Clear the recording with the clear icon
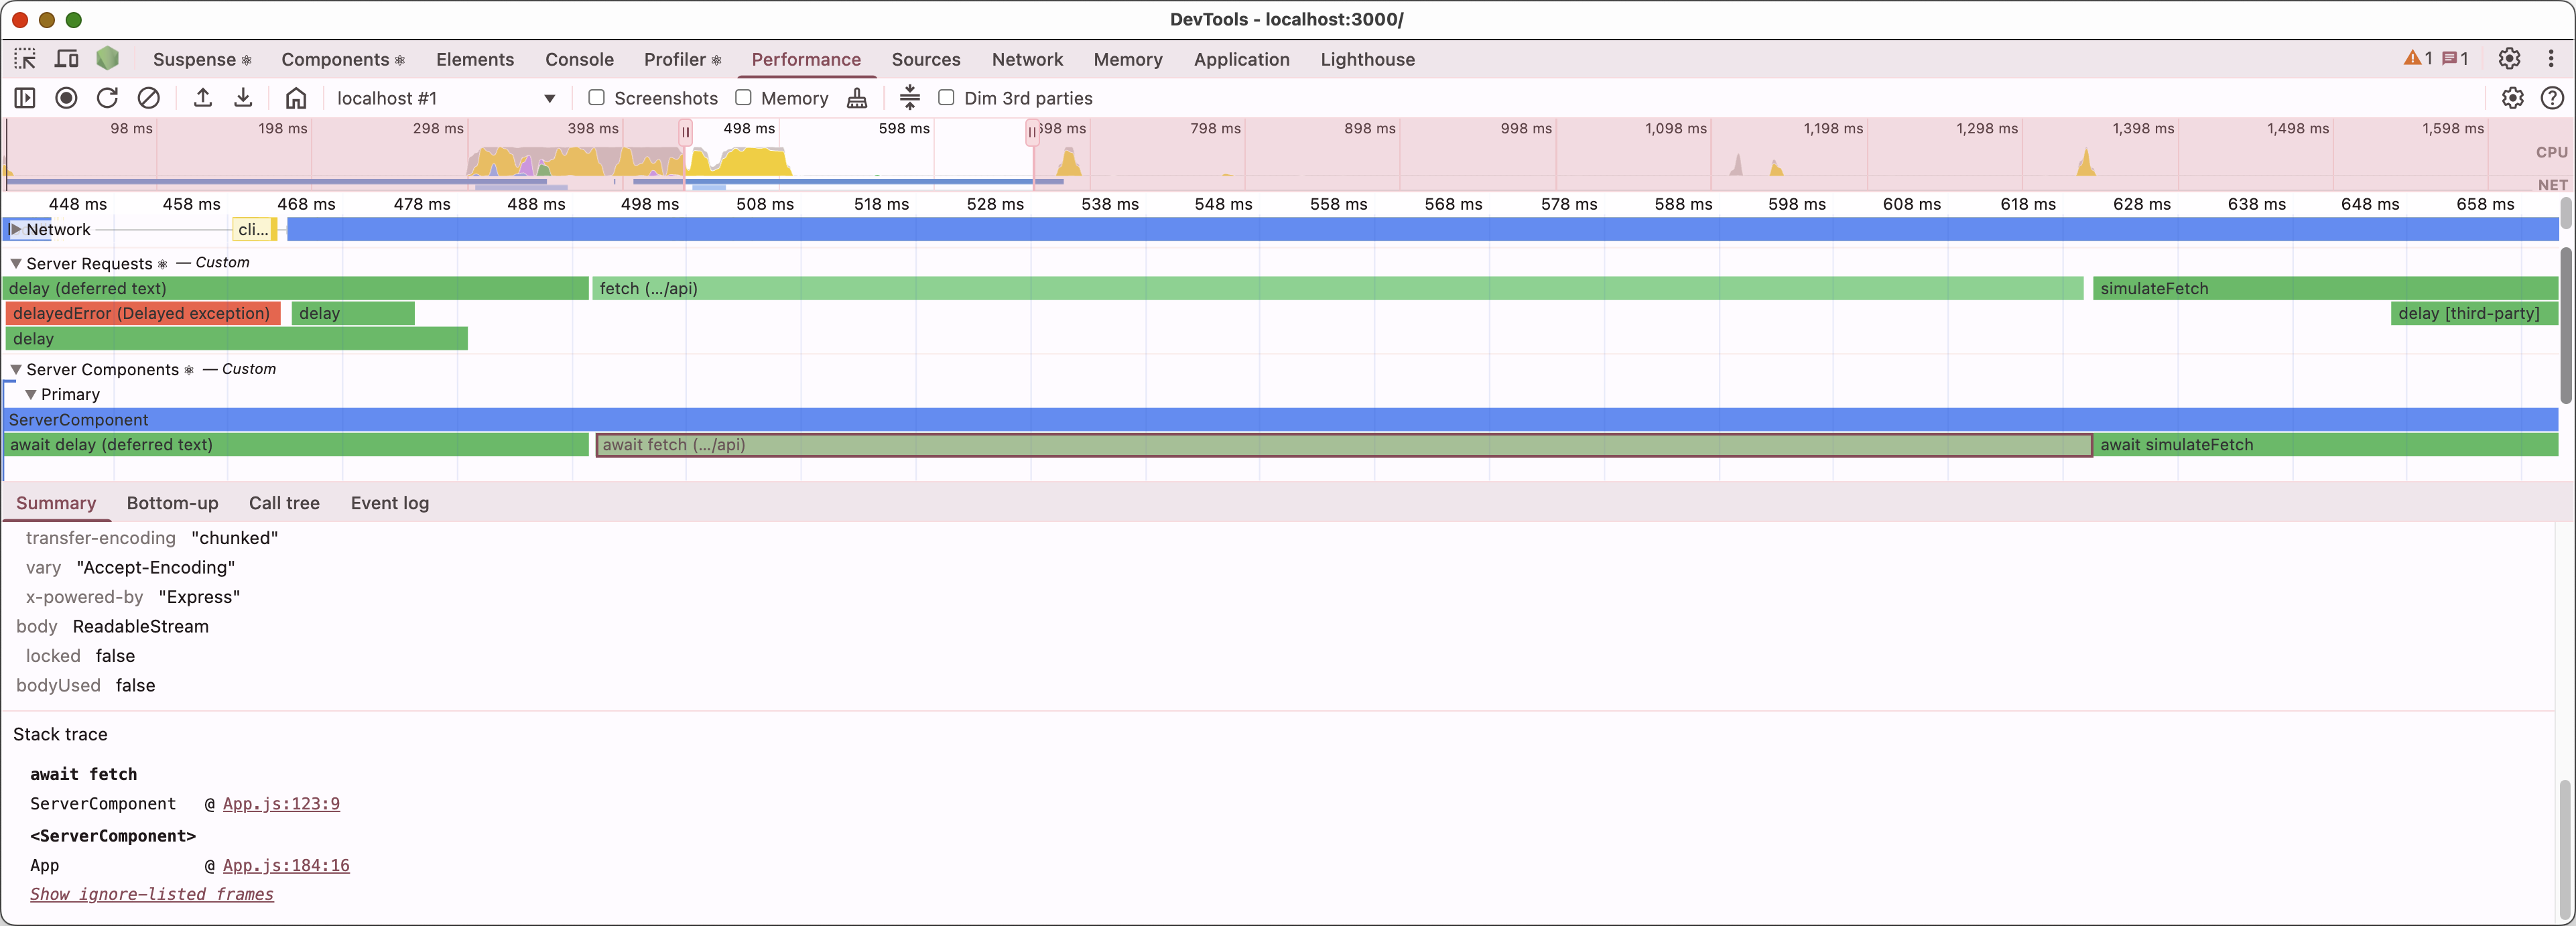 [149, 98]
